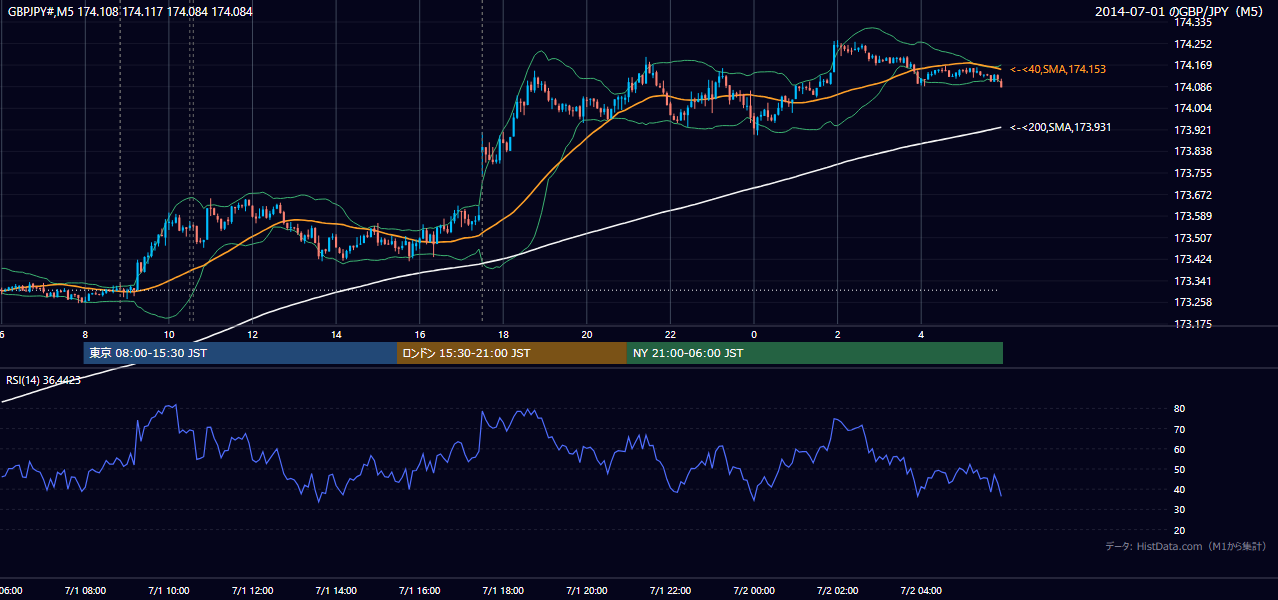Click RSI scale value 30
This screenshot has height=600, width=1278.
click(1180, 510)
